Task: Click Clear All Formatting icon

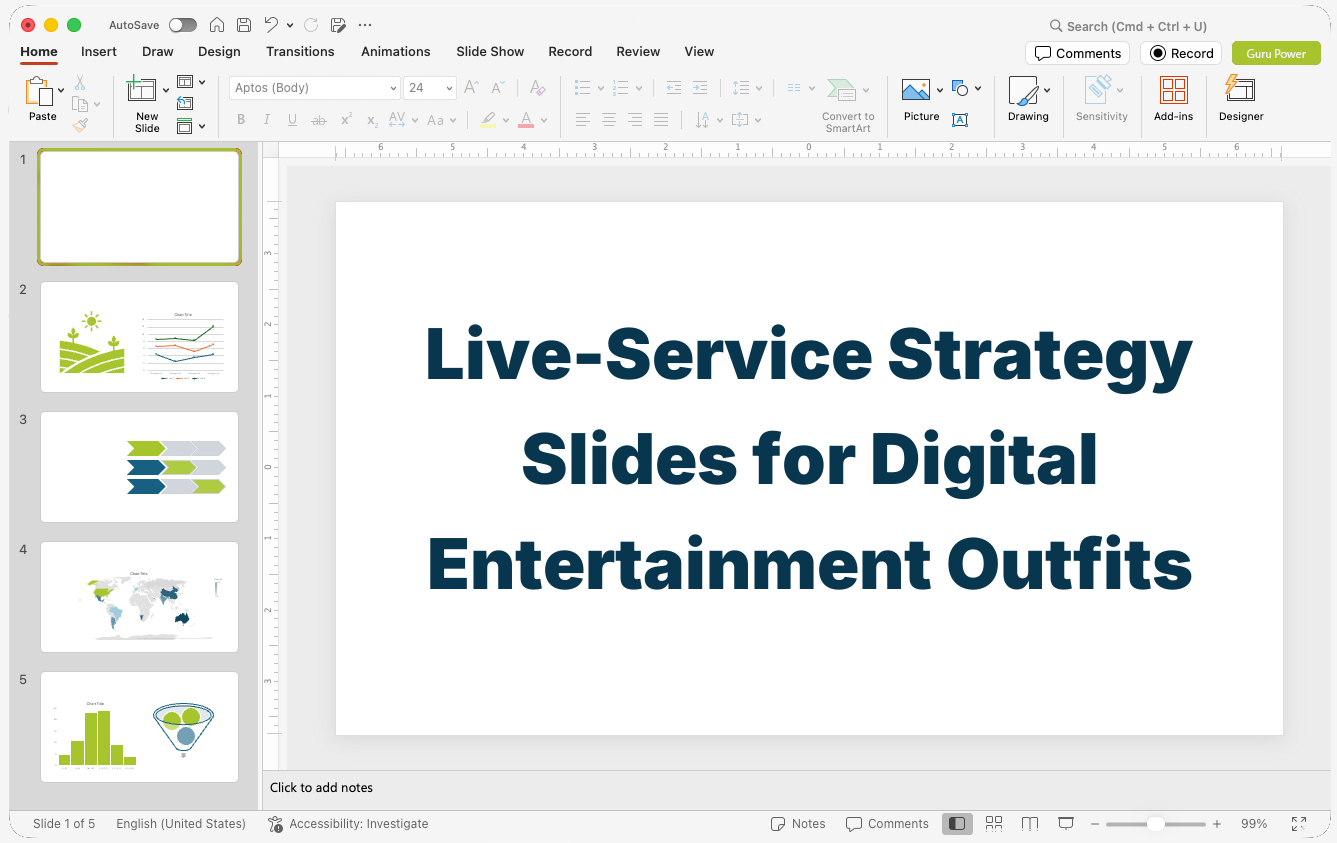Action: (x=537, y=88)
